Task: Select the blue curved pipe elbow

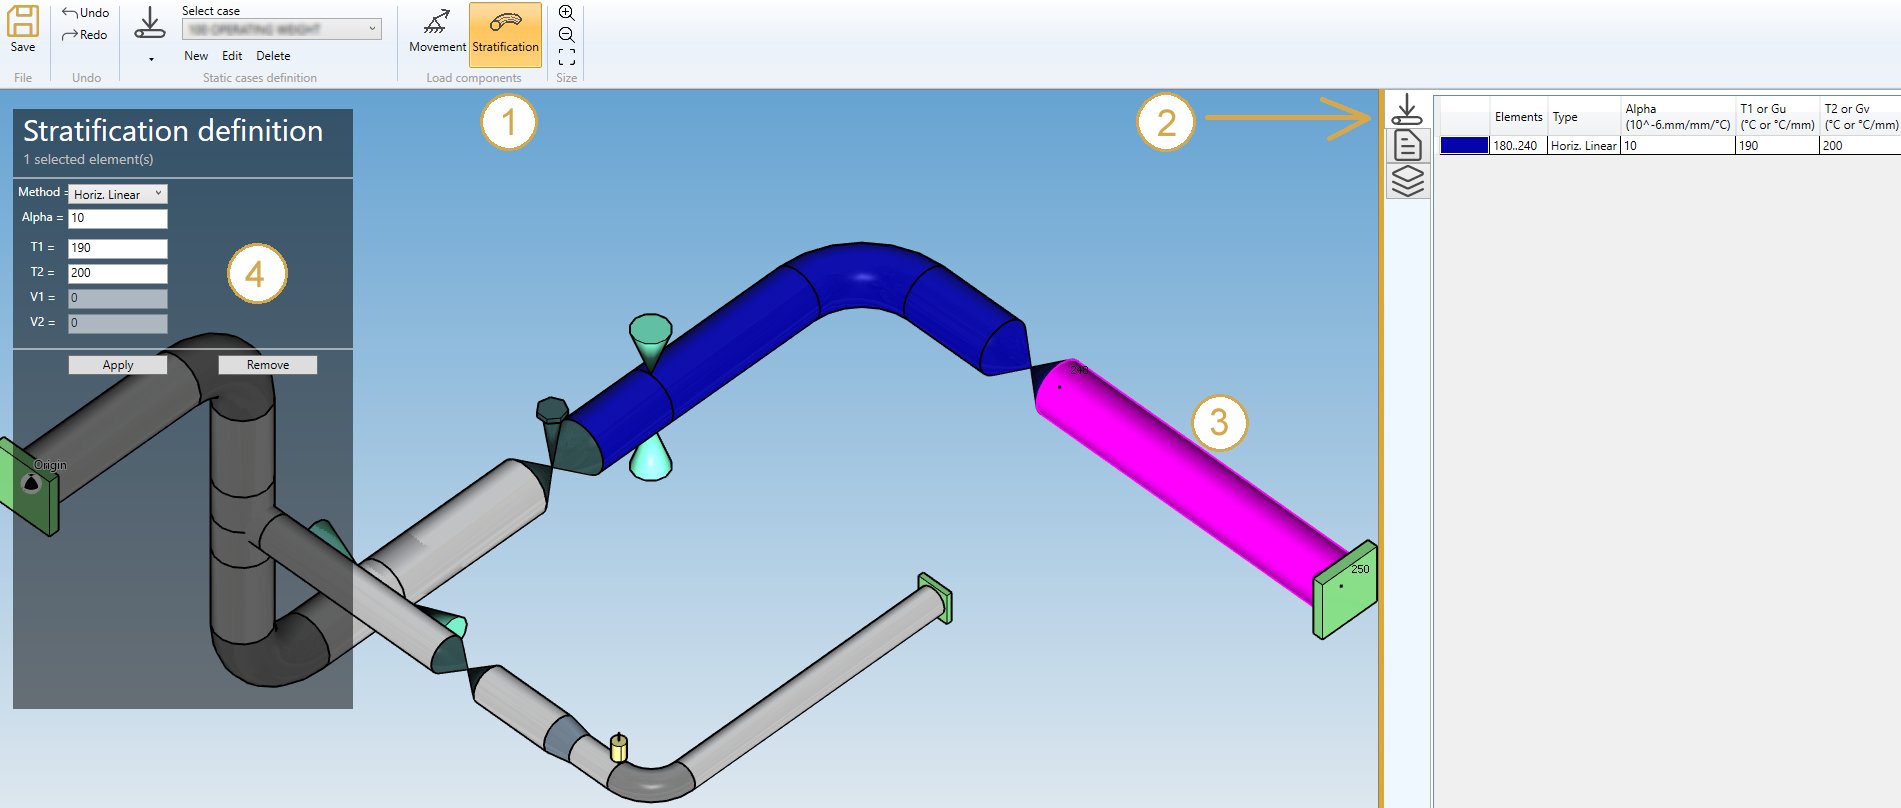Action: (862, 275)
